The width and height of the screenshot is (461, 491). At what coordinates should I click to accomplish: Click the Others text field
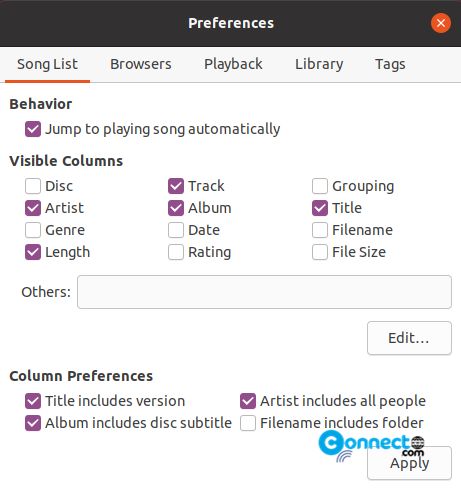(x=264, y=292)
